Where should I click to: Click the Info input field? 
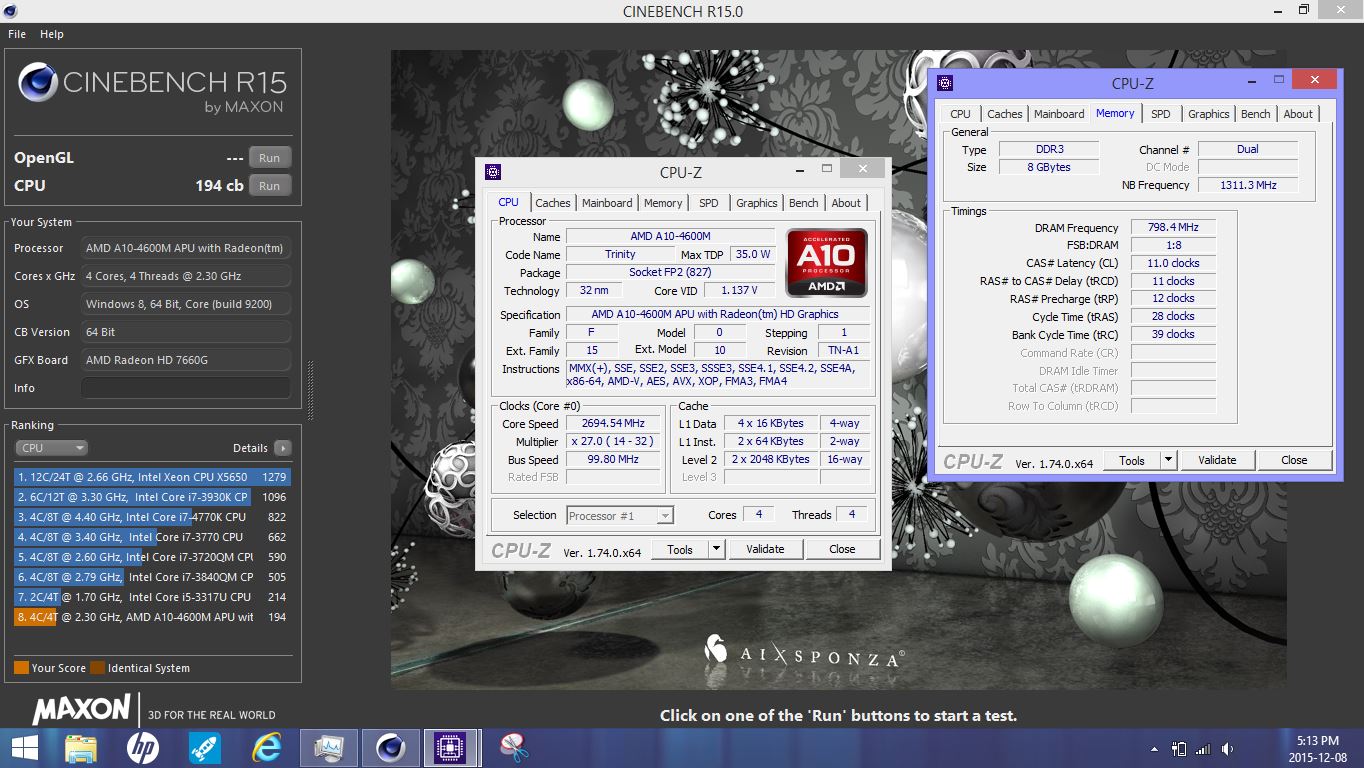186,388
